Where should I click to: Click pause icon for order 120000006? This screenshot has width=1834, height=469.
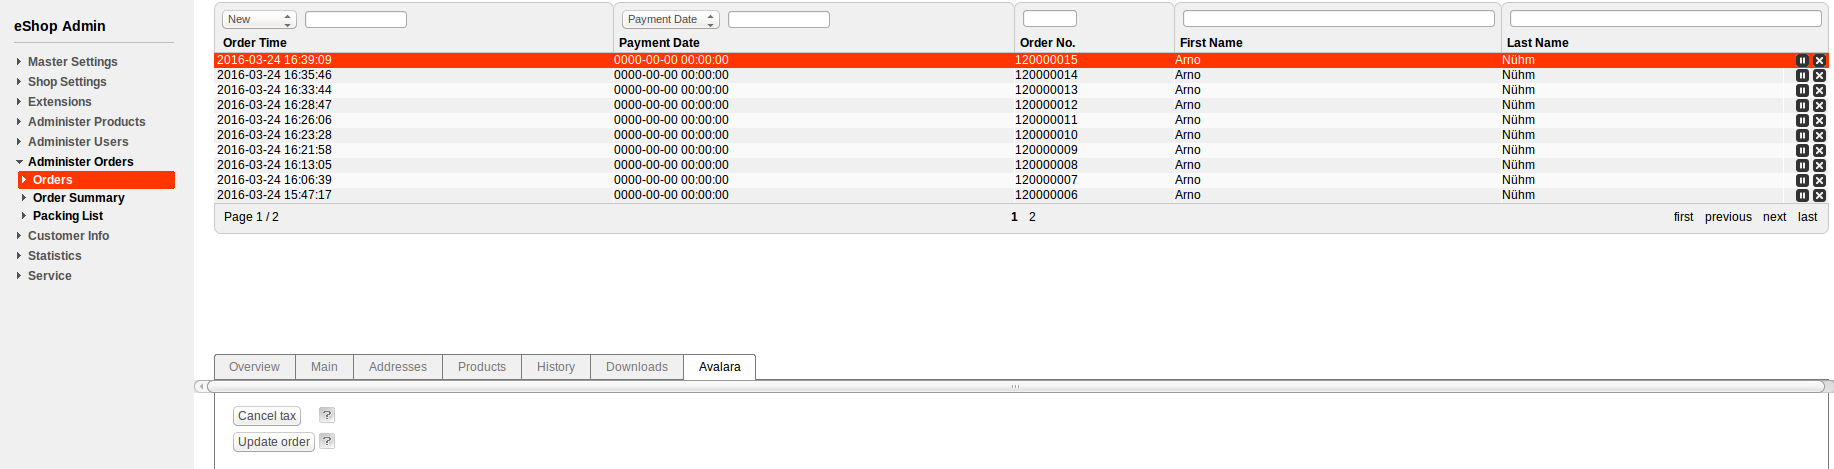click(x=1802, y=195)
